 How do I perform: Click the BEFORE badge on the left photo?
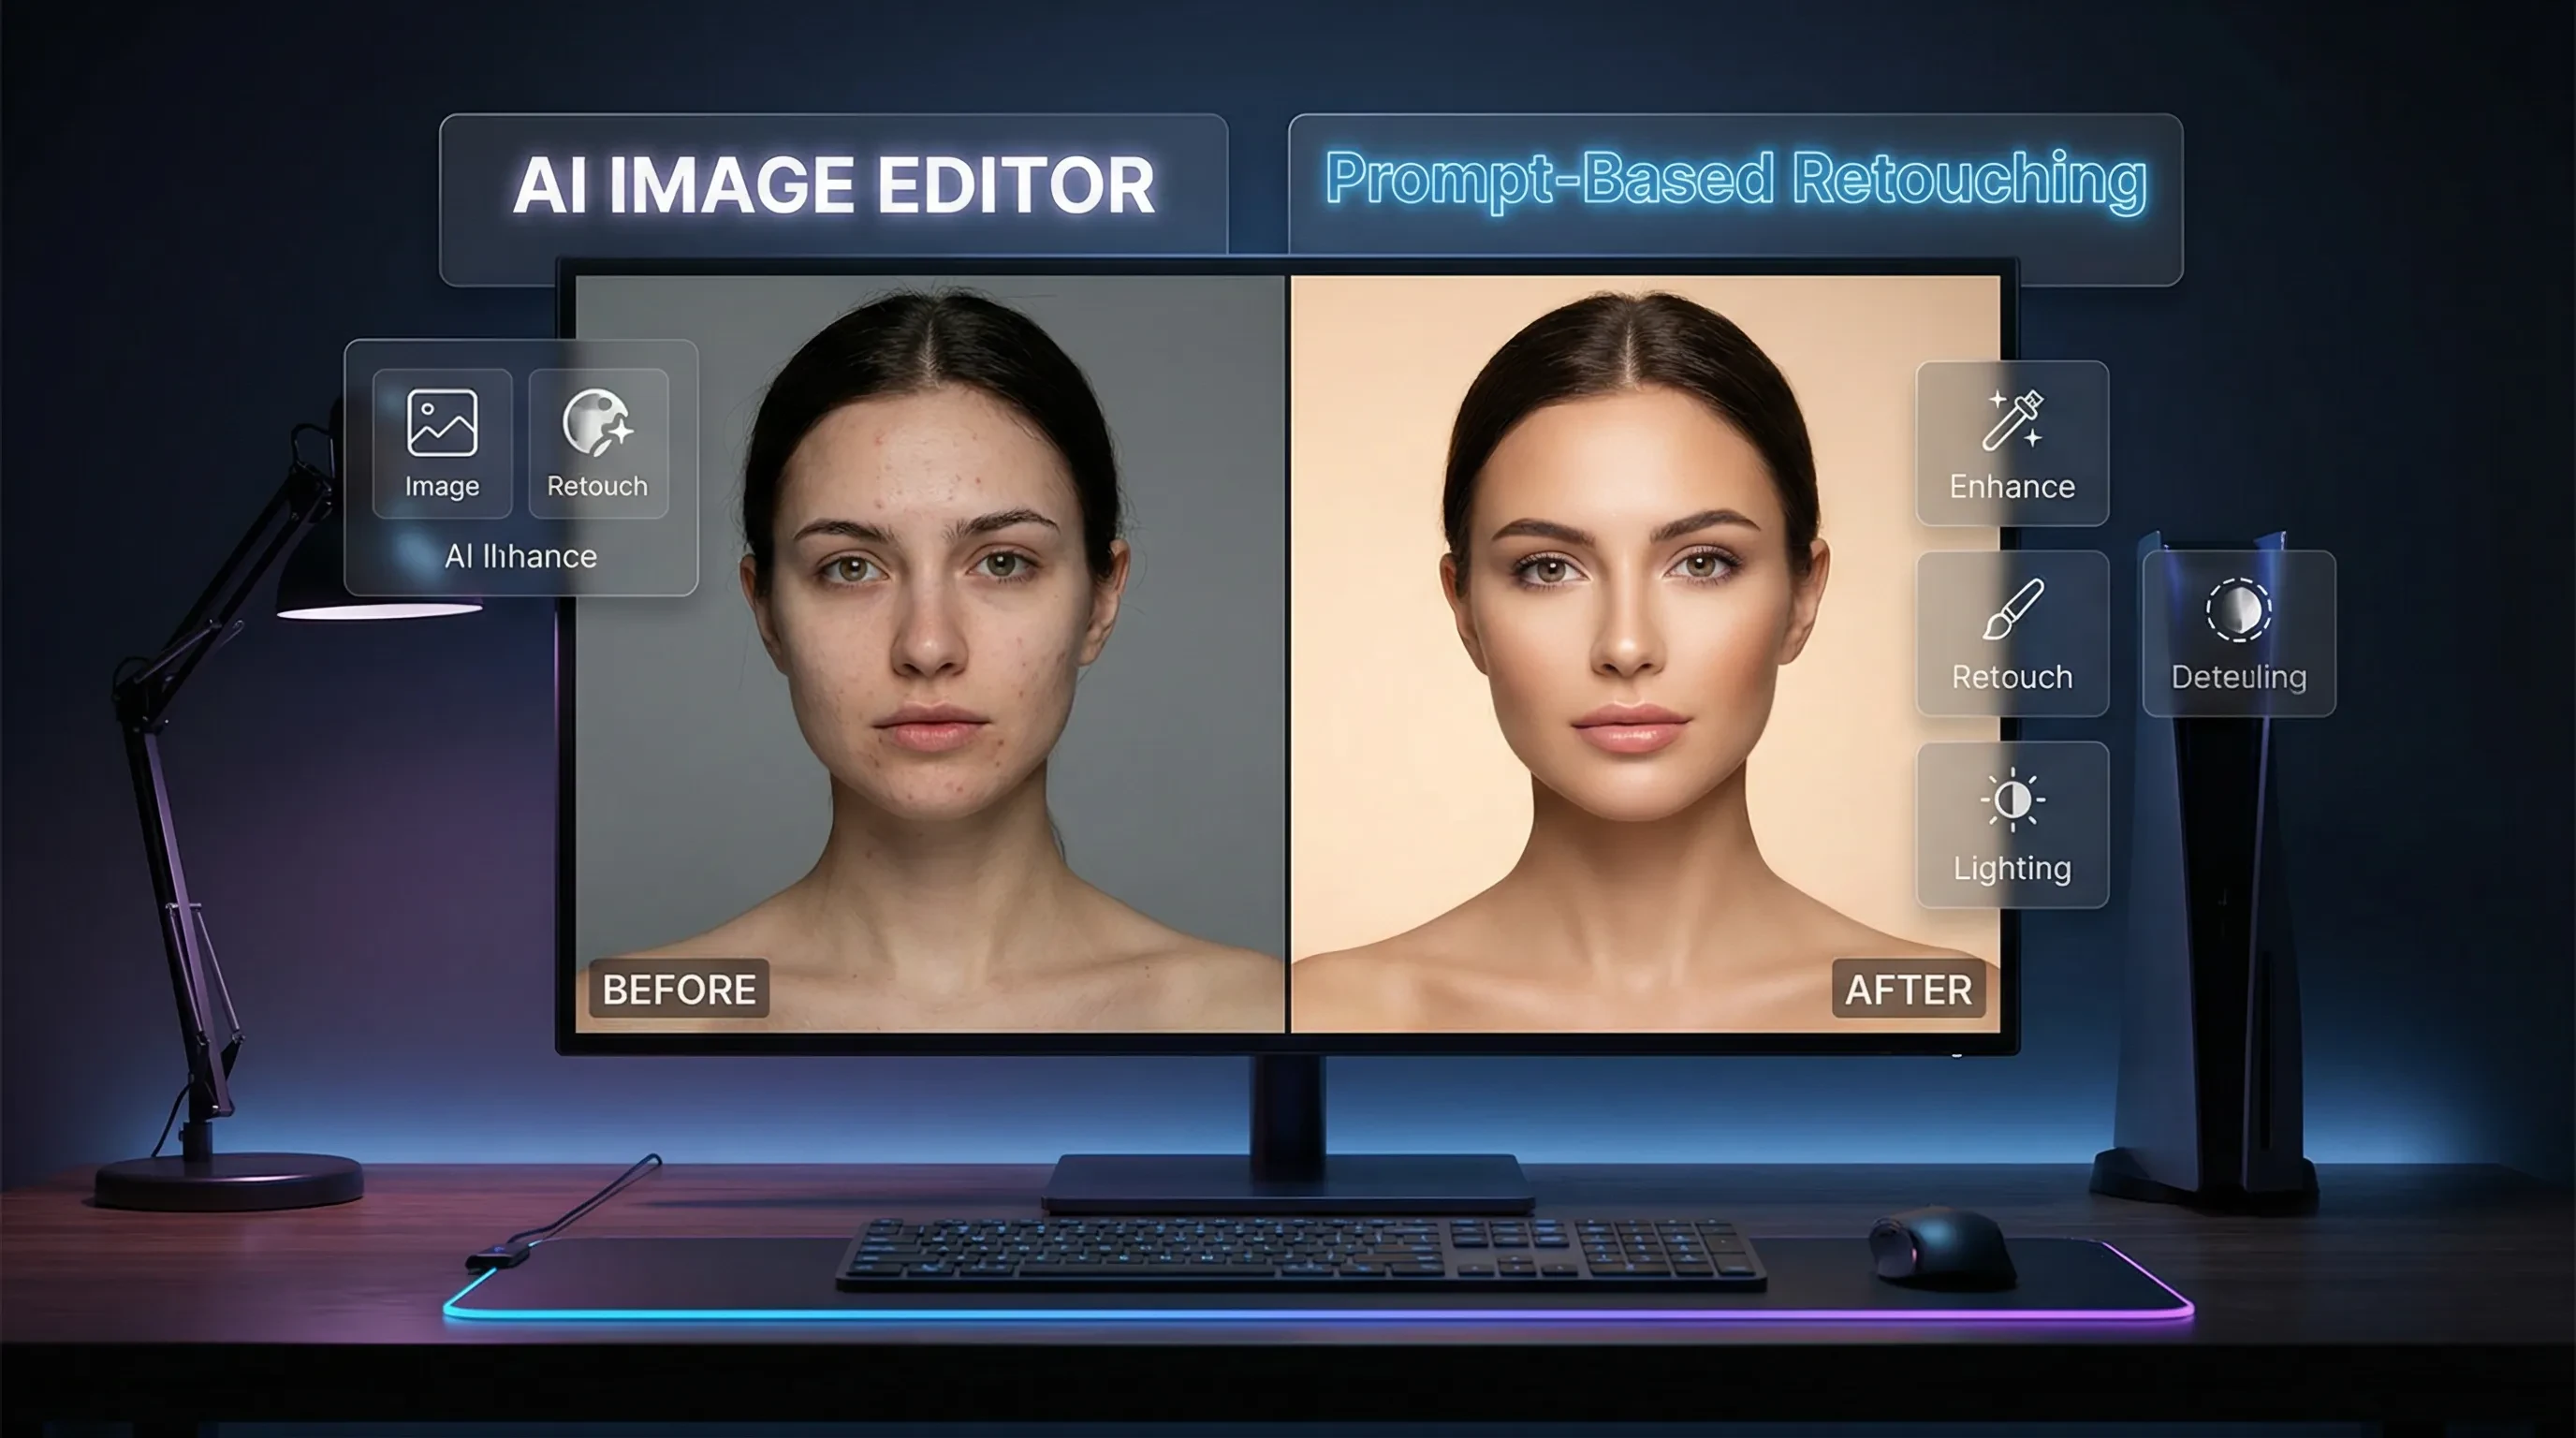(679, 989)
